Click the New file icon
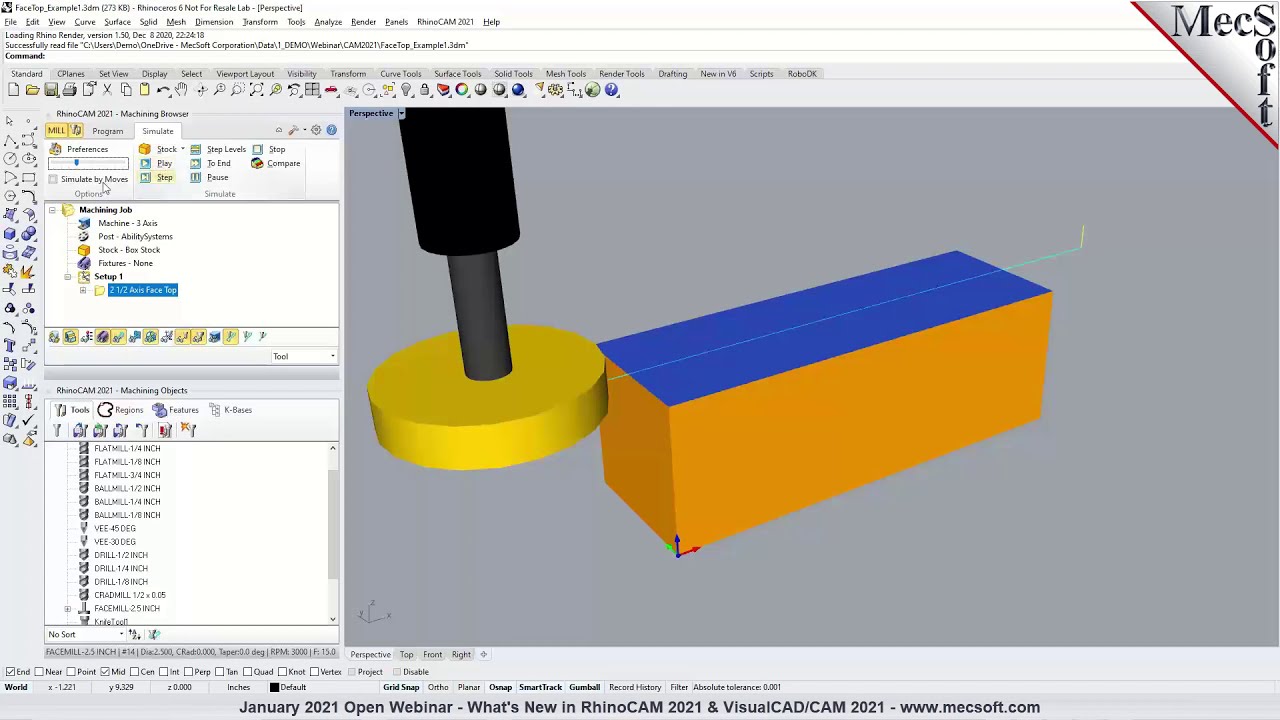 pyautogui.click(x=13, y=90)
